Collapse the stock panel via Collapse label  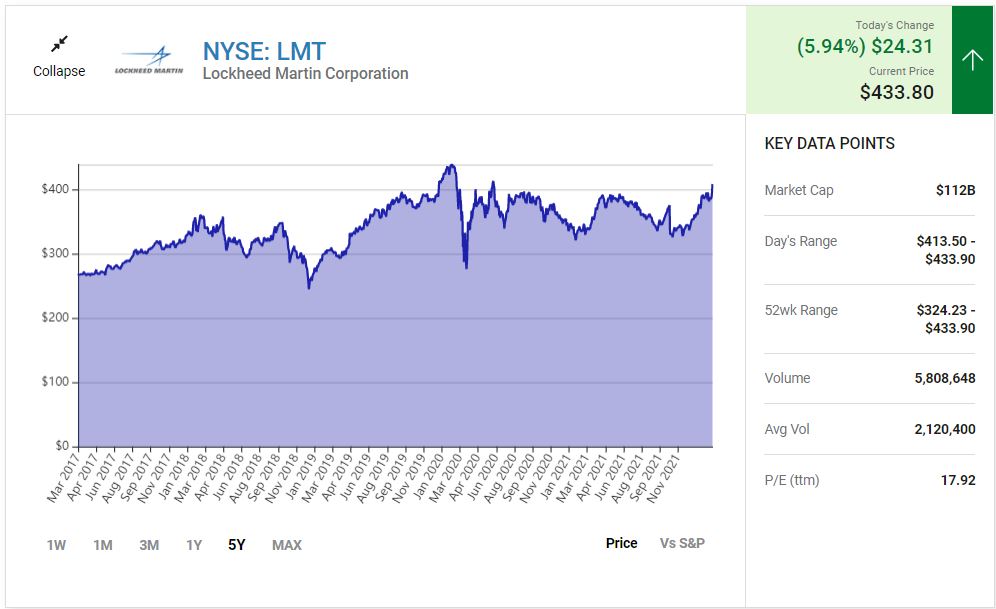click(x=59, y=71)
